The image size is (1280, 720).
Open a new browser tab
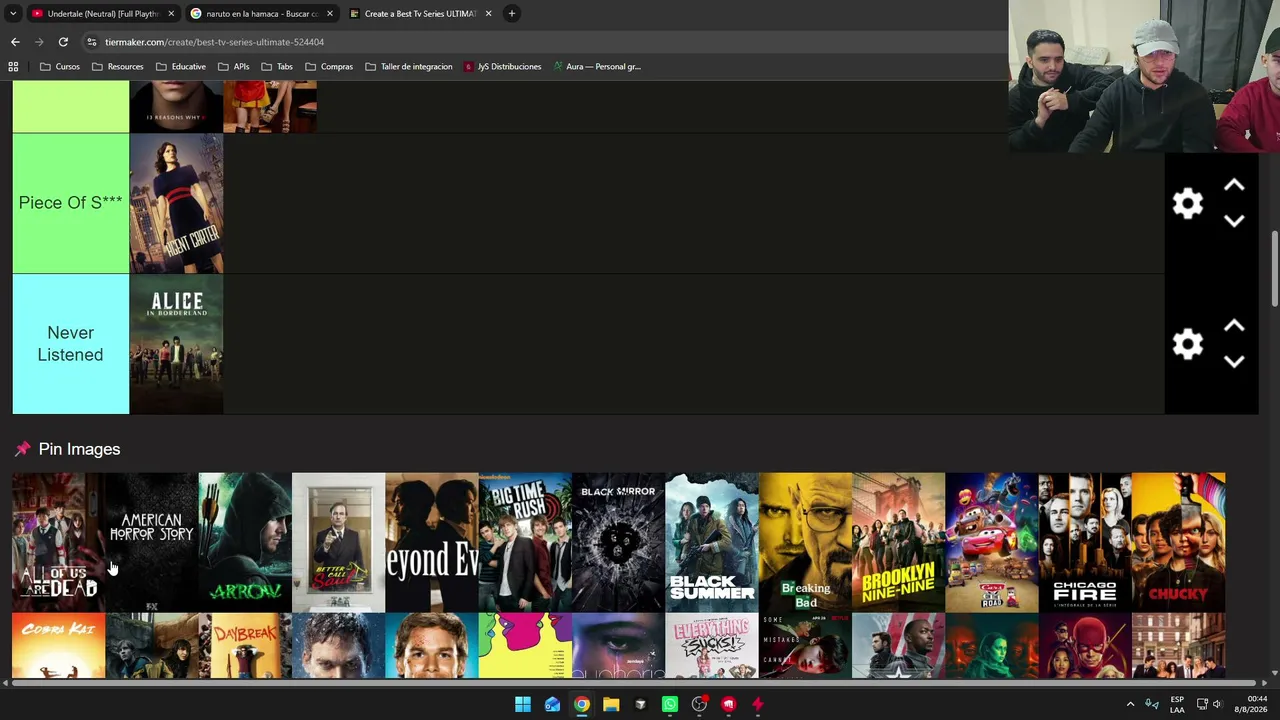511,13
